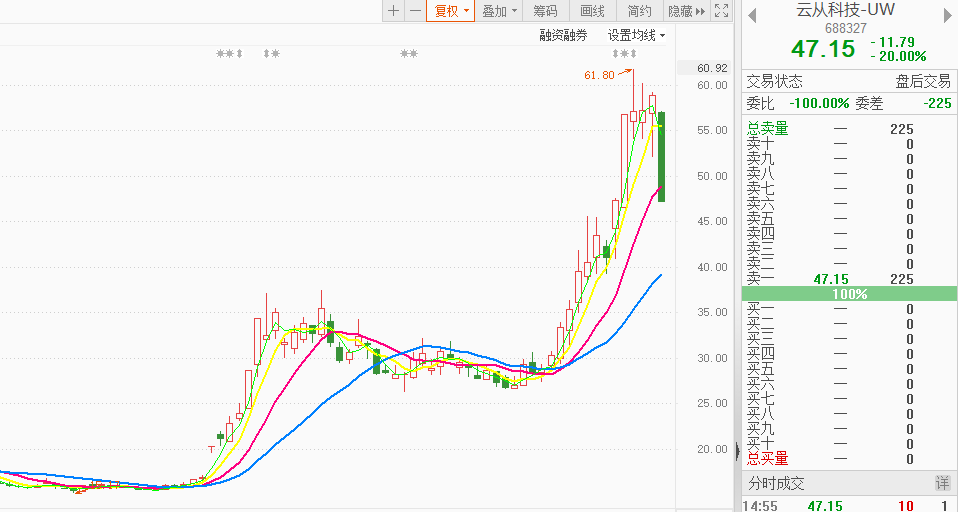
Task: Collapse side panel via divider arrow
Action: click(738, 452)
